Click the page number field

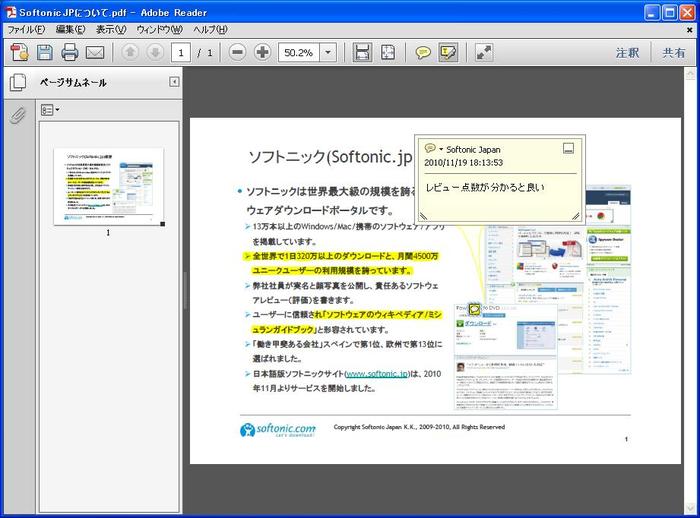coord(181,53)
